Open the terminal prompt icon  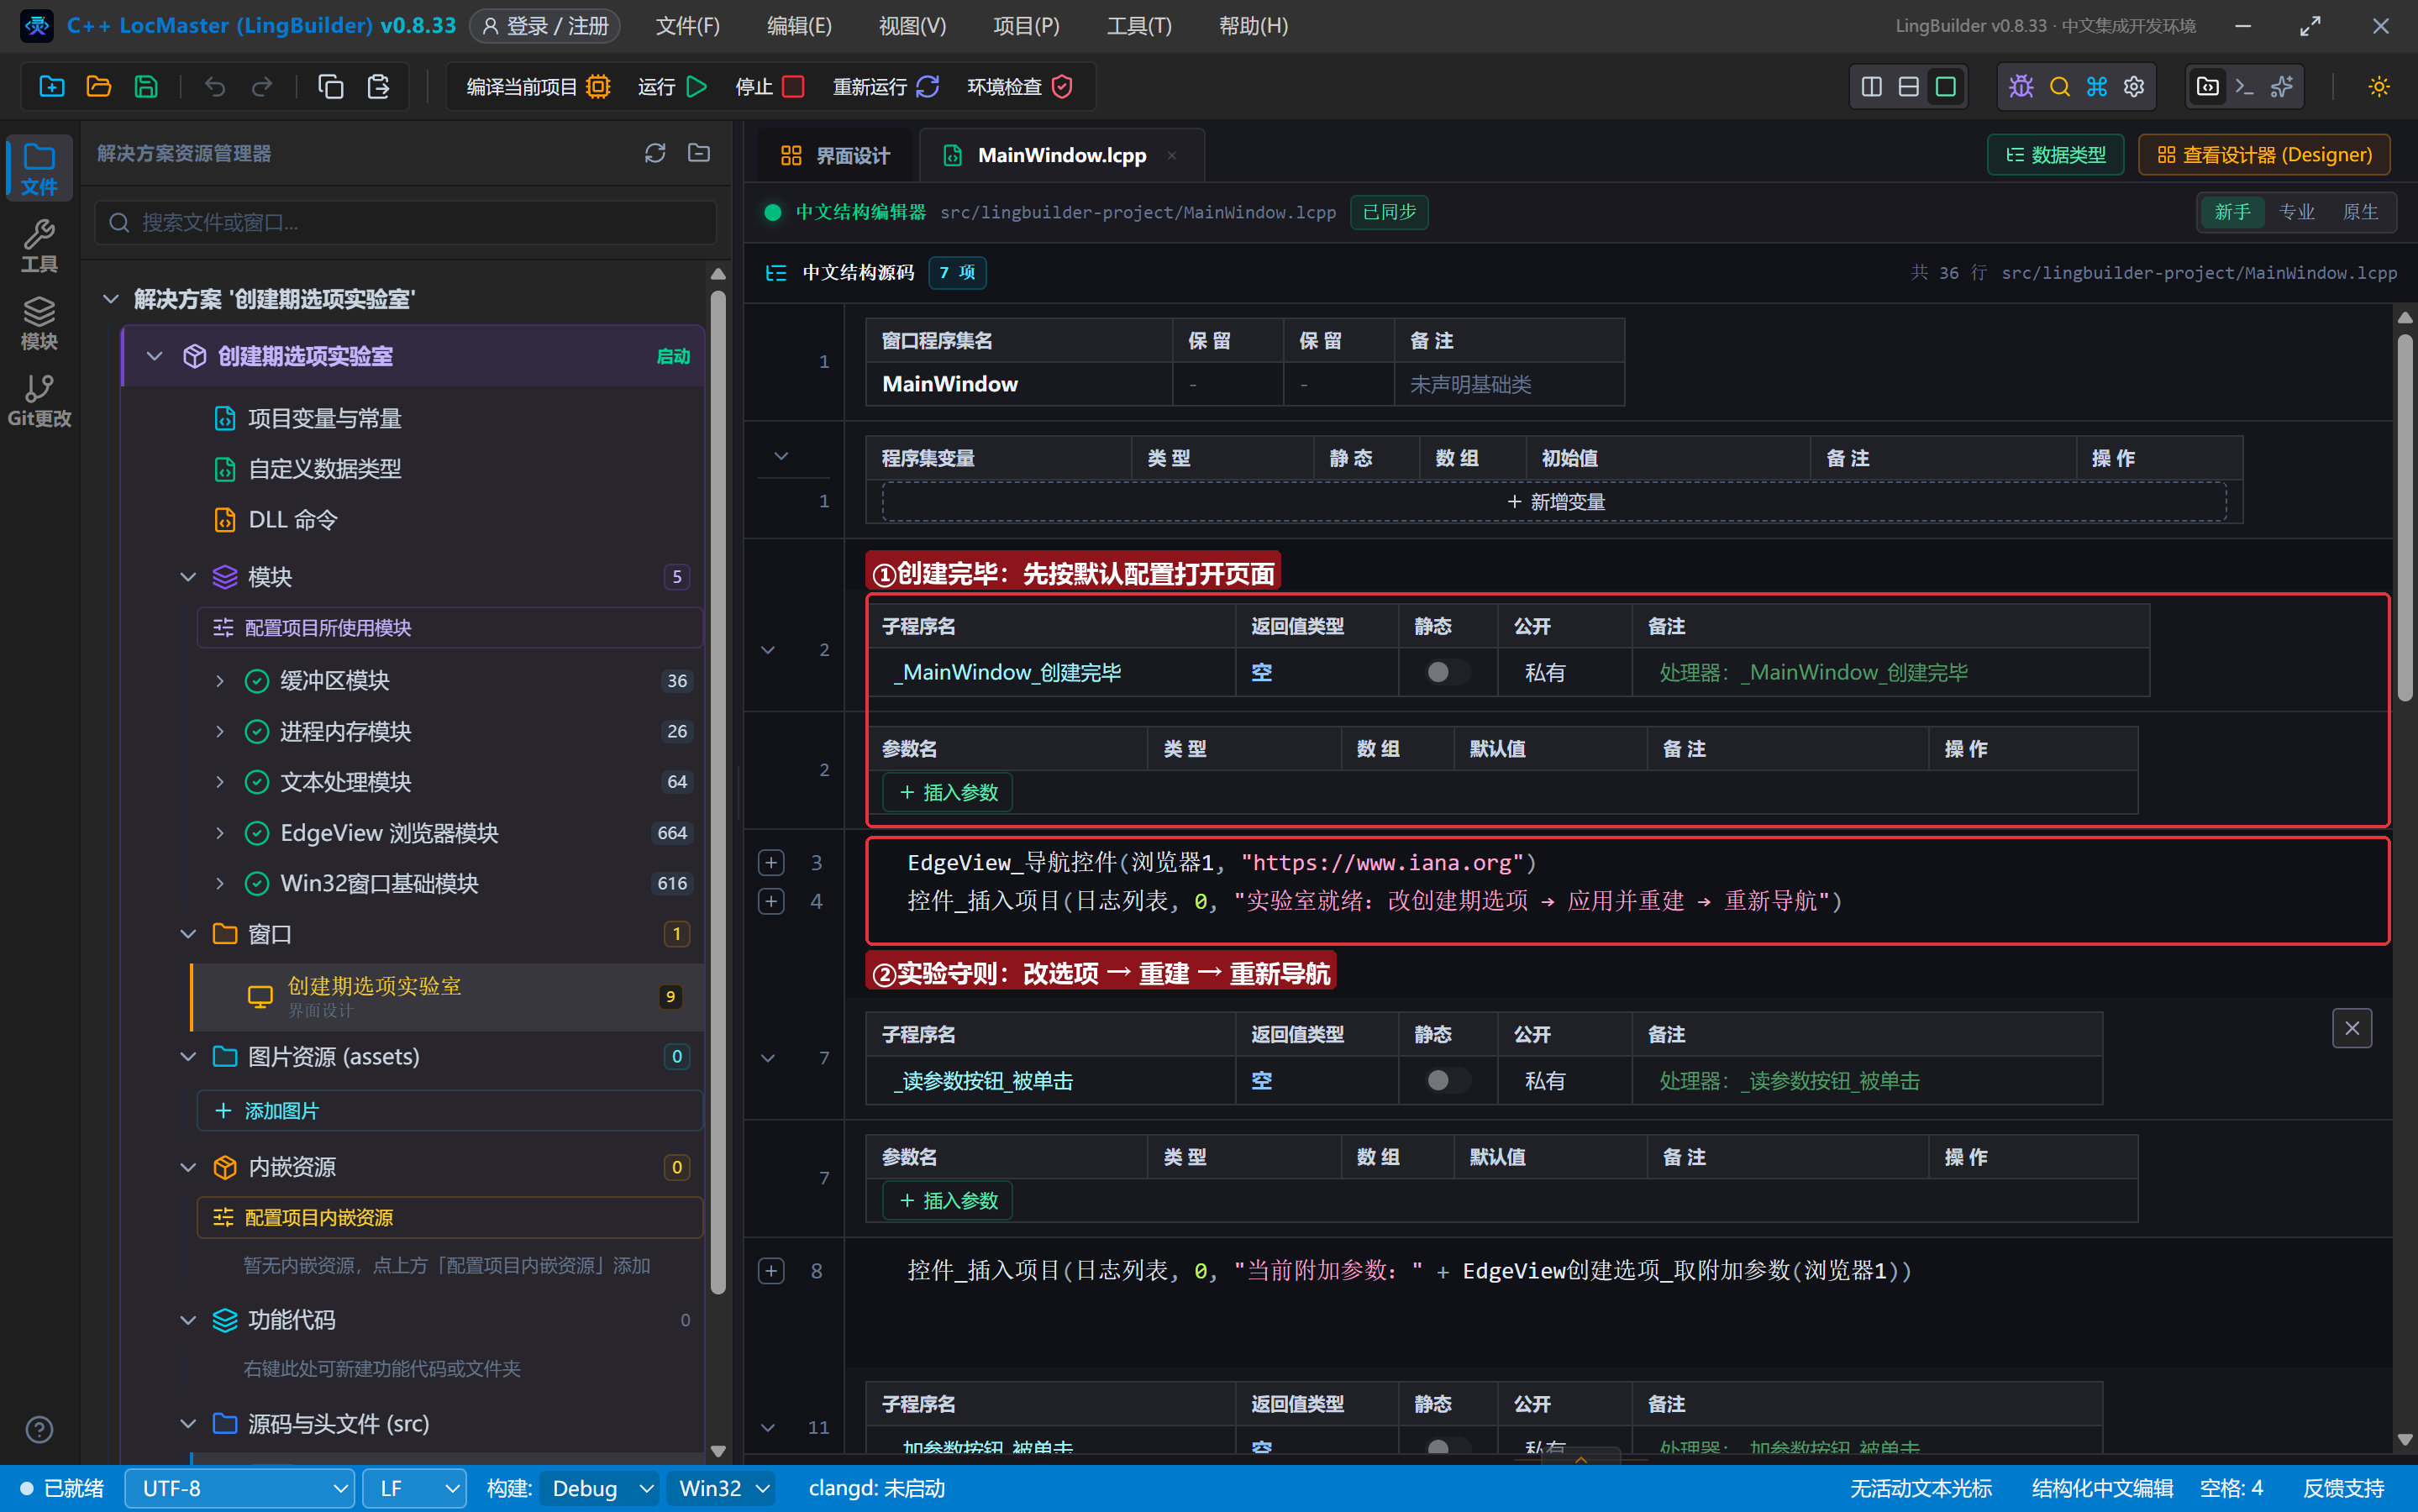click(2244, 87)
